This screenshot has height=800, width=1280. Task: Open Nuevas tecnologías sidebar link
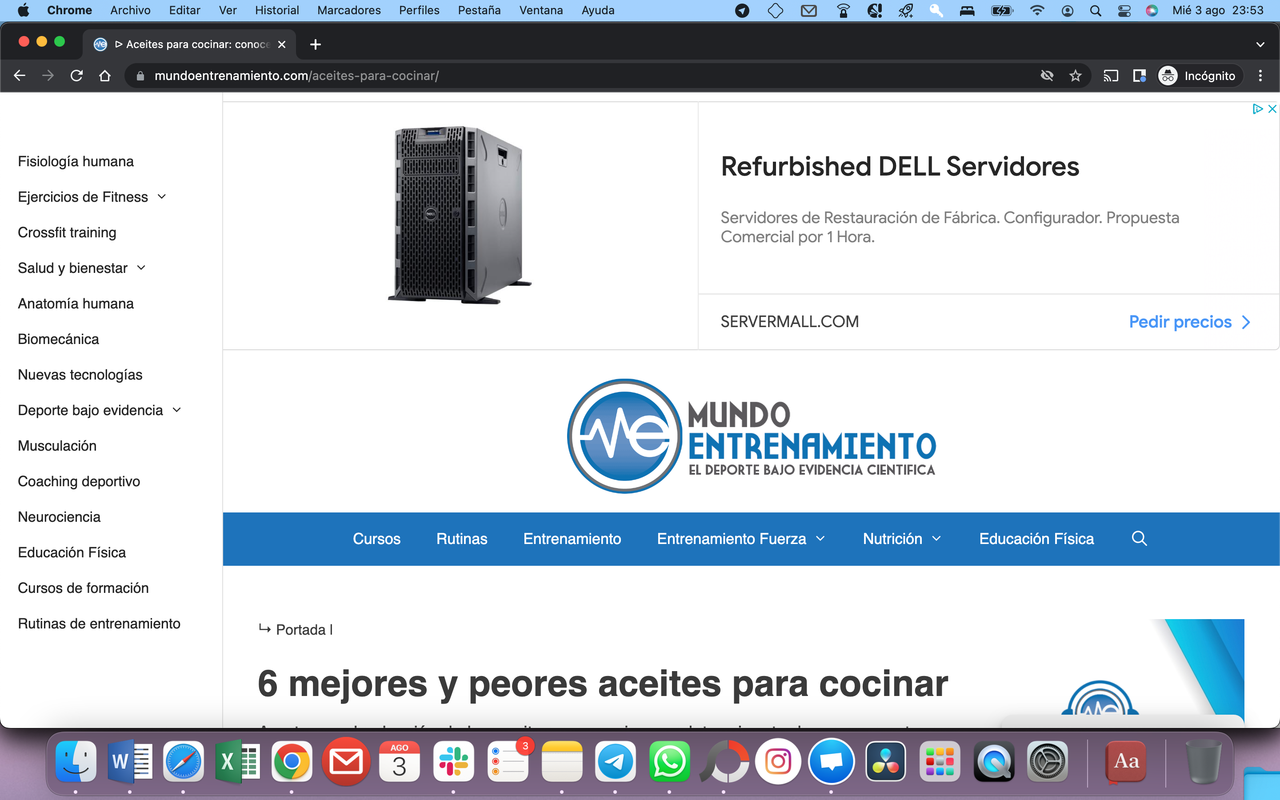coord(80,375)
